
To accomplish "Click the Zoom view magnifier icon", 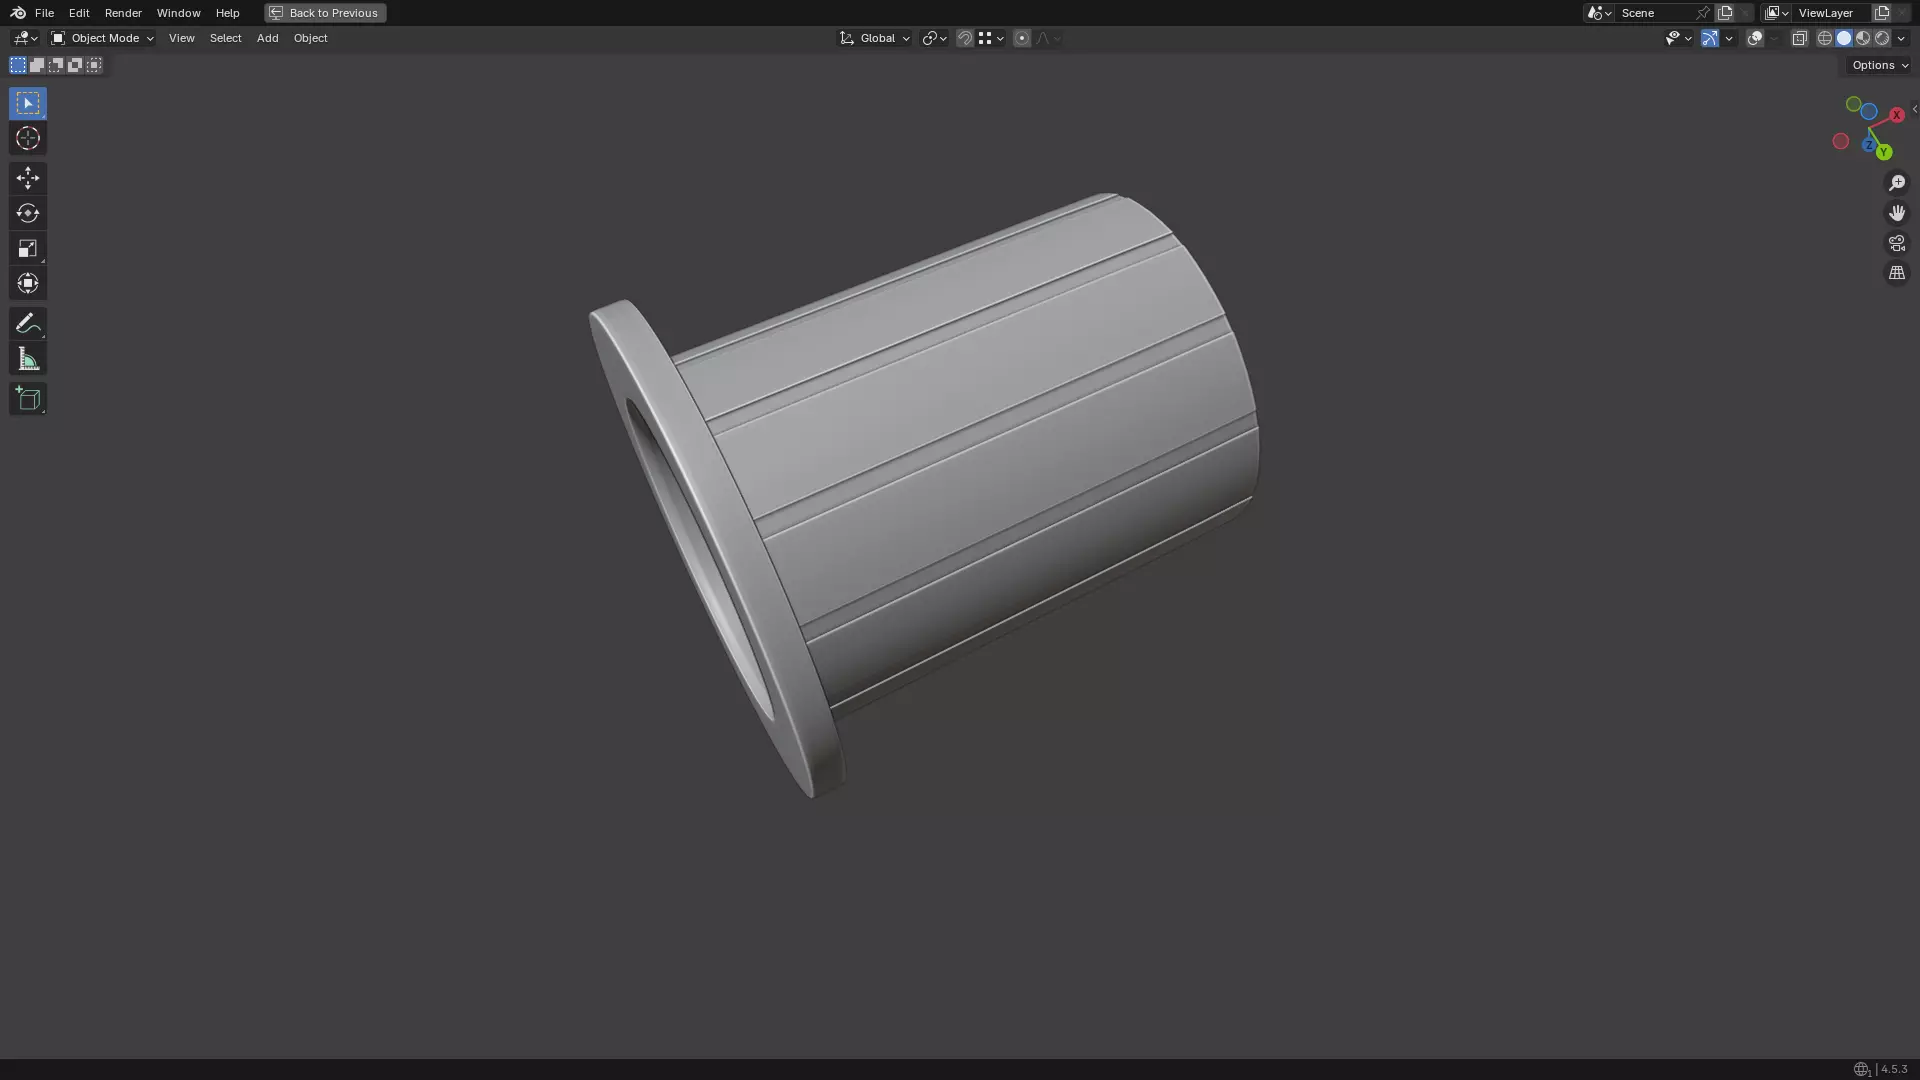I will click(x=1897, y=183).
